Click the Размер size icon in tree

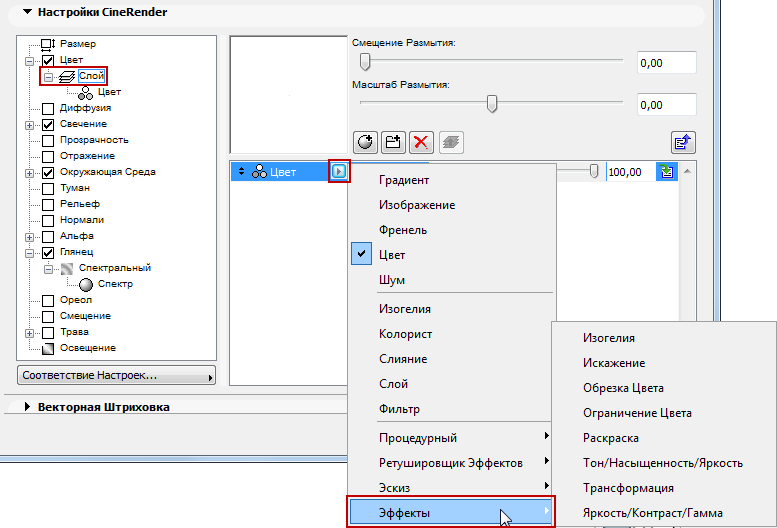tap(48, 45)
